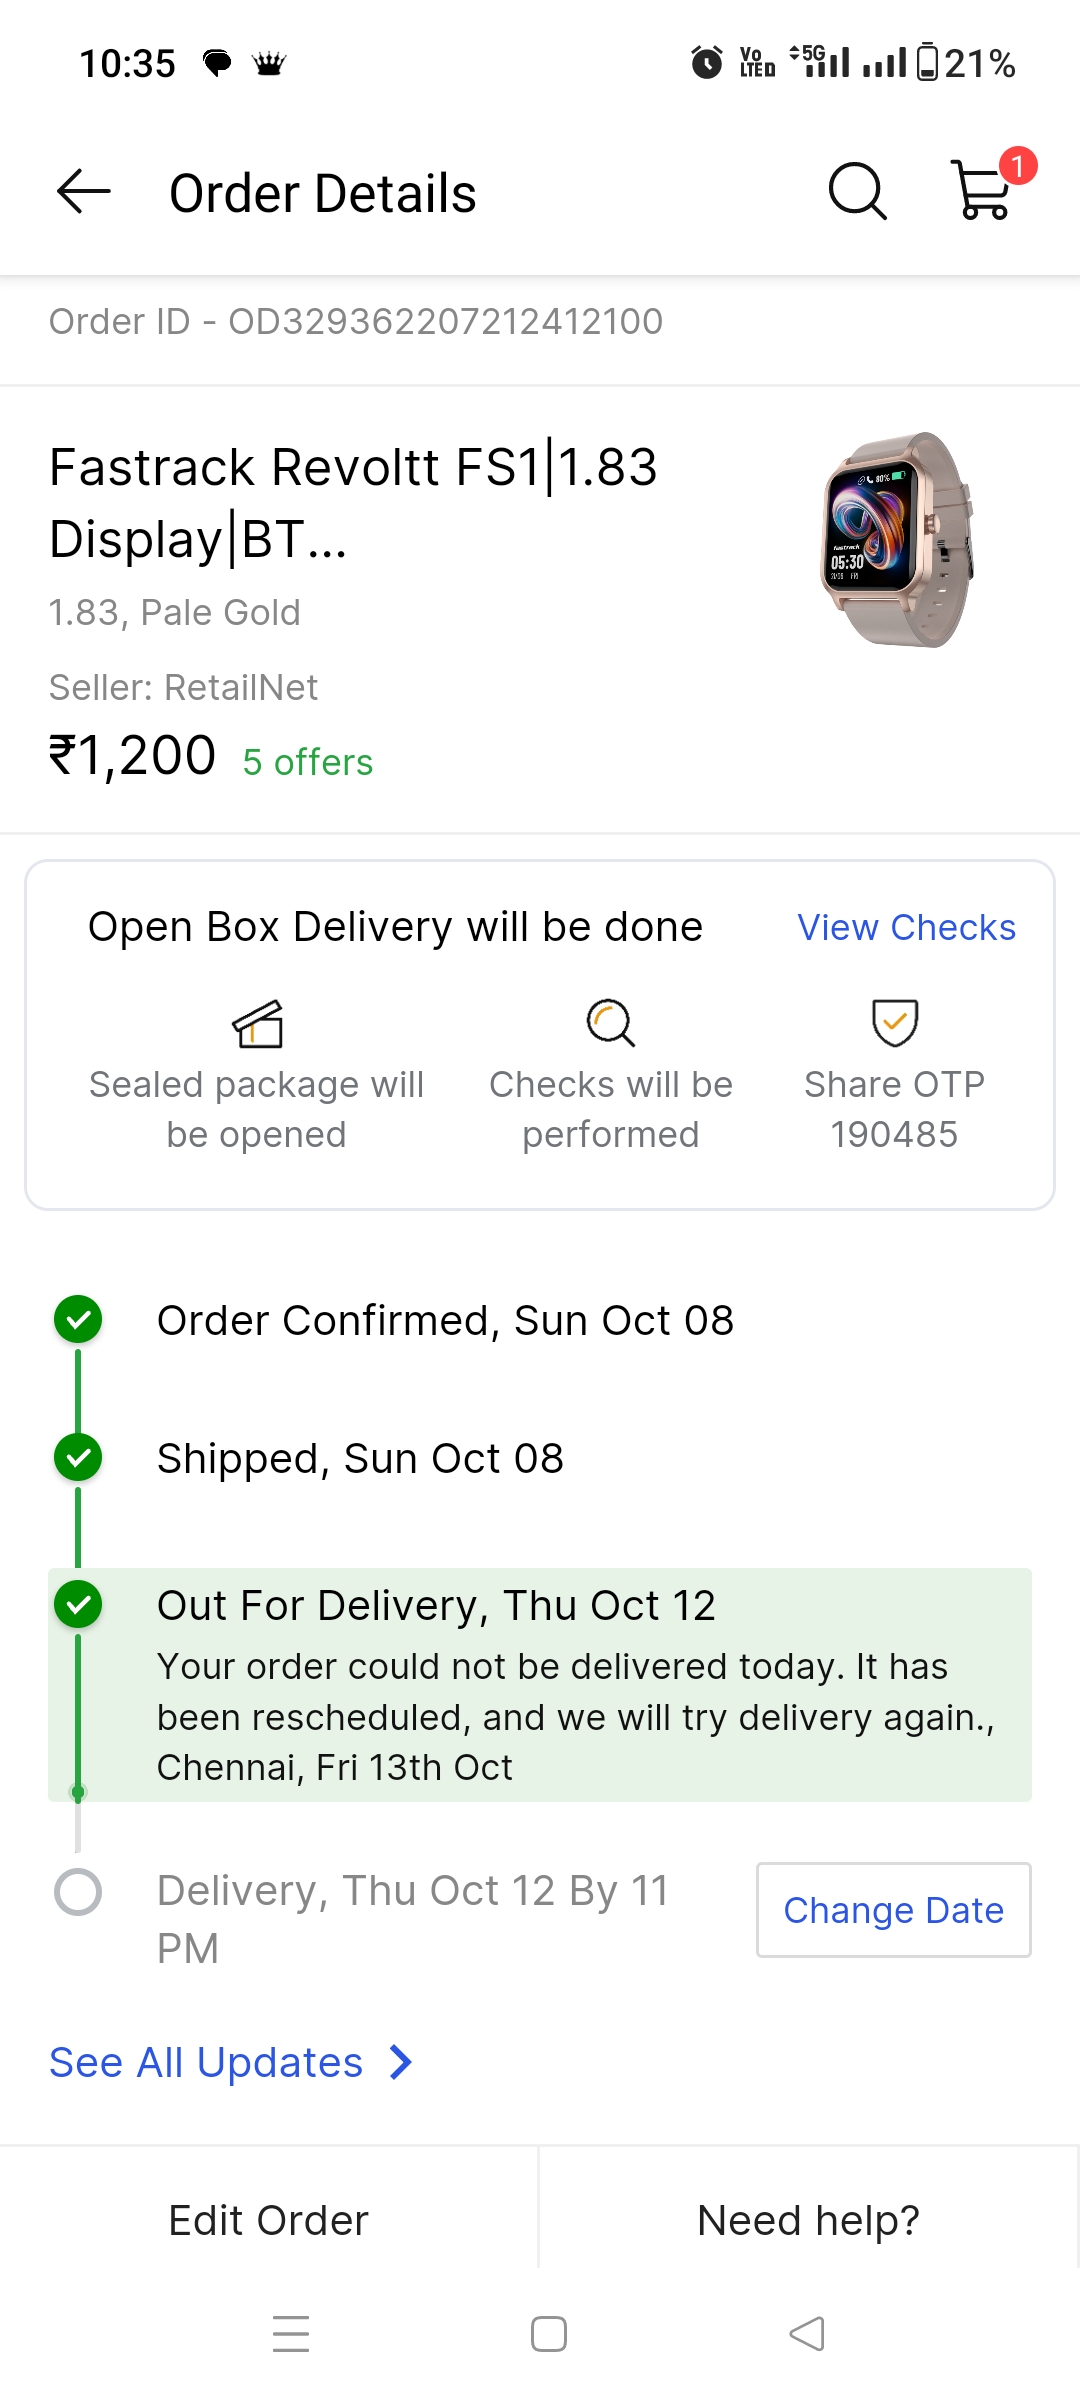Expand See All Updates chevron
The height and width of the screenshot is (2400, 1080).
click(x=401, y=2062)
